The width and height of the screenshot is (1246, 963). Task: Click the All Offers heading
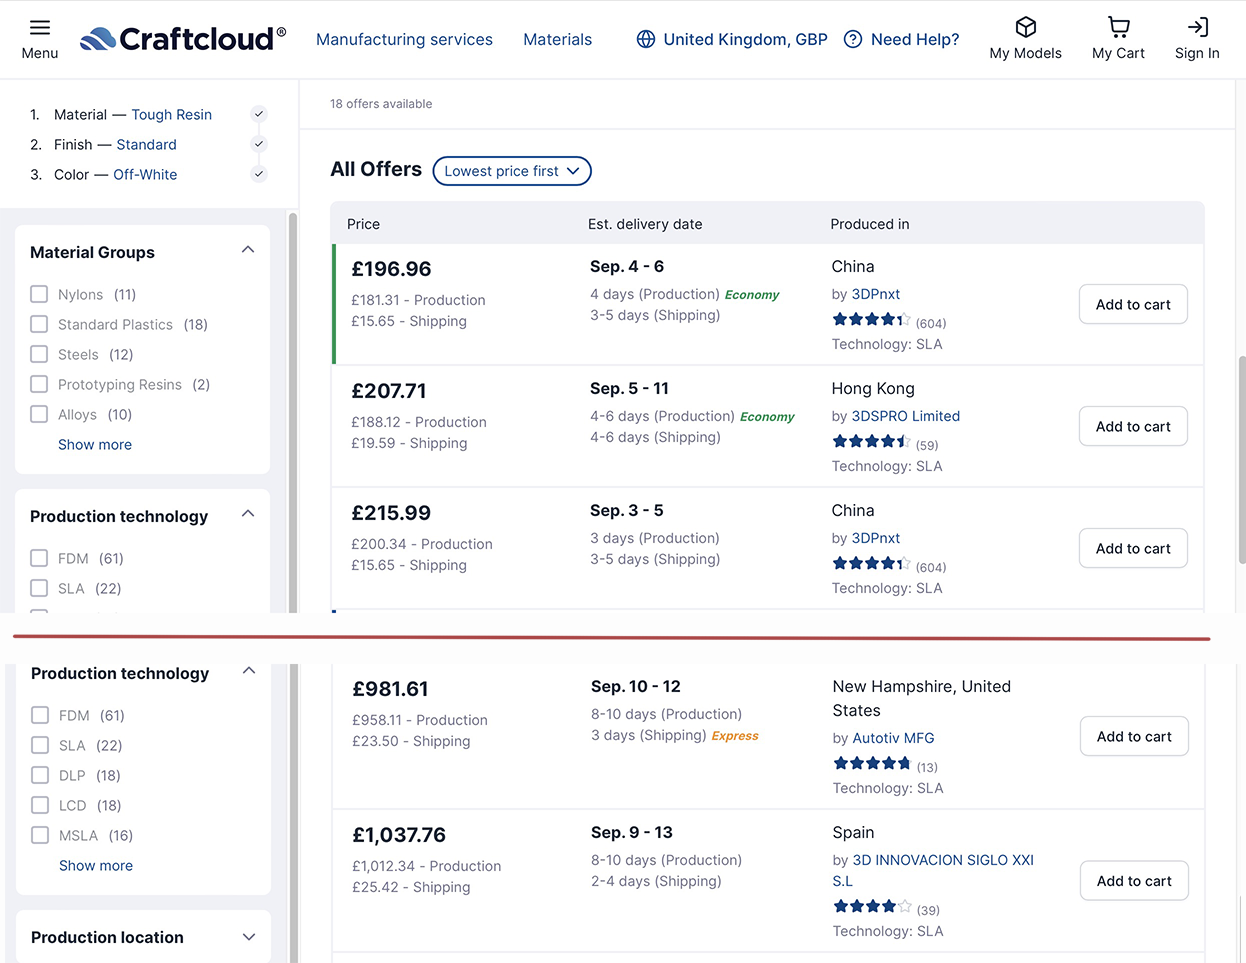click(x=376, y=169)
